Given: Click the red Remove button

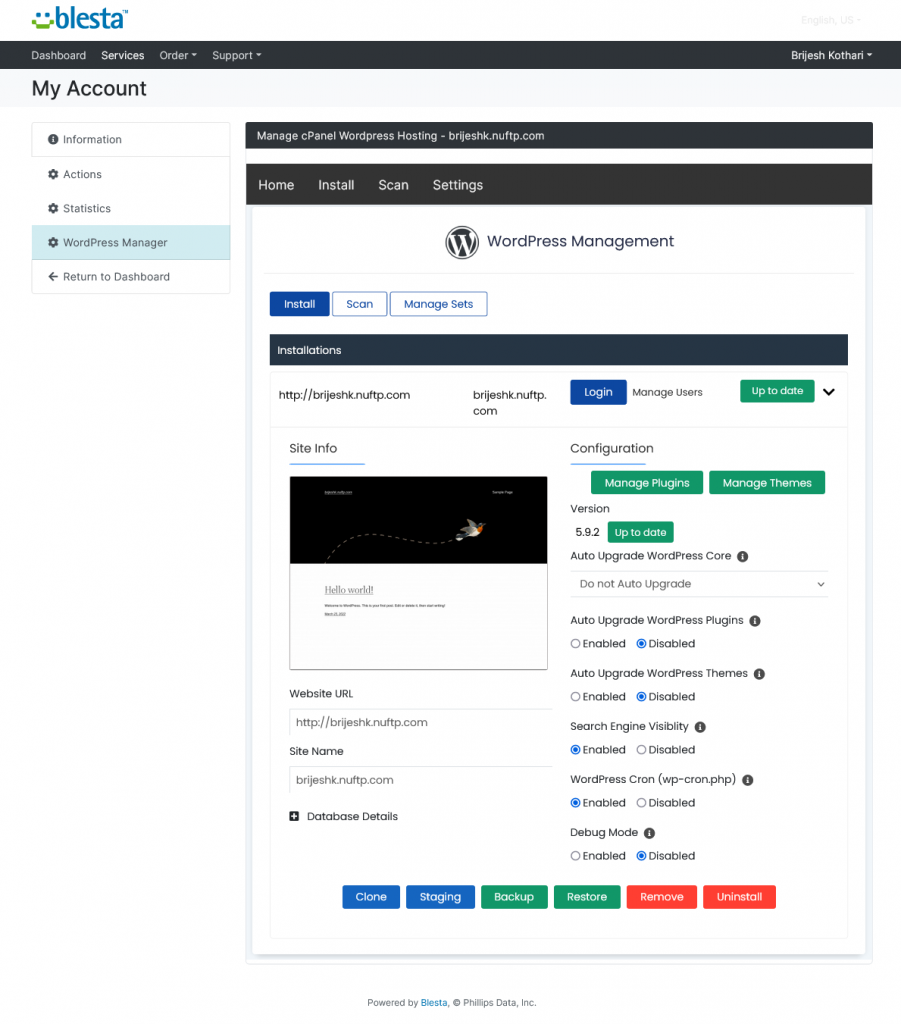Looking at the screenshot, I should click(x=661, y=897).
